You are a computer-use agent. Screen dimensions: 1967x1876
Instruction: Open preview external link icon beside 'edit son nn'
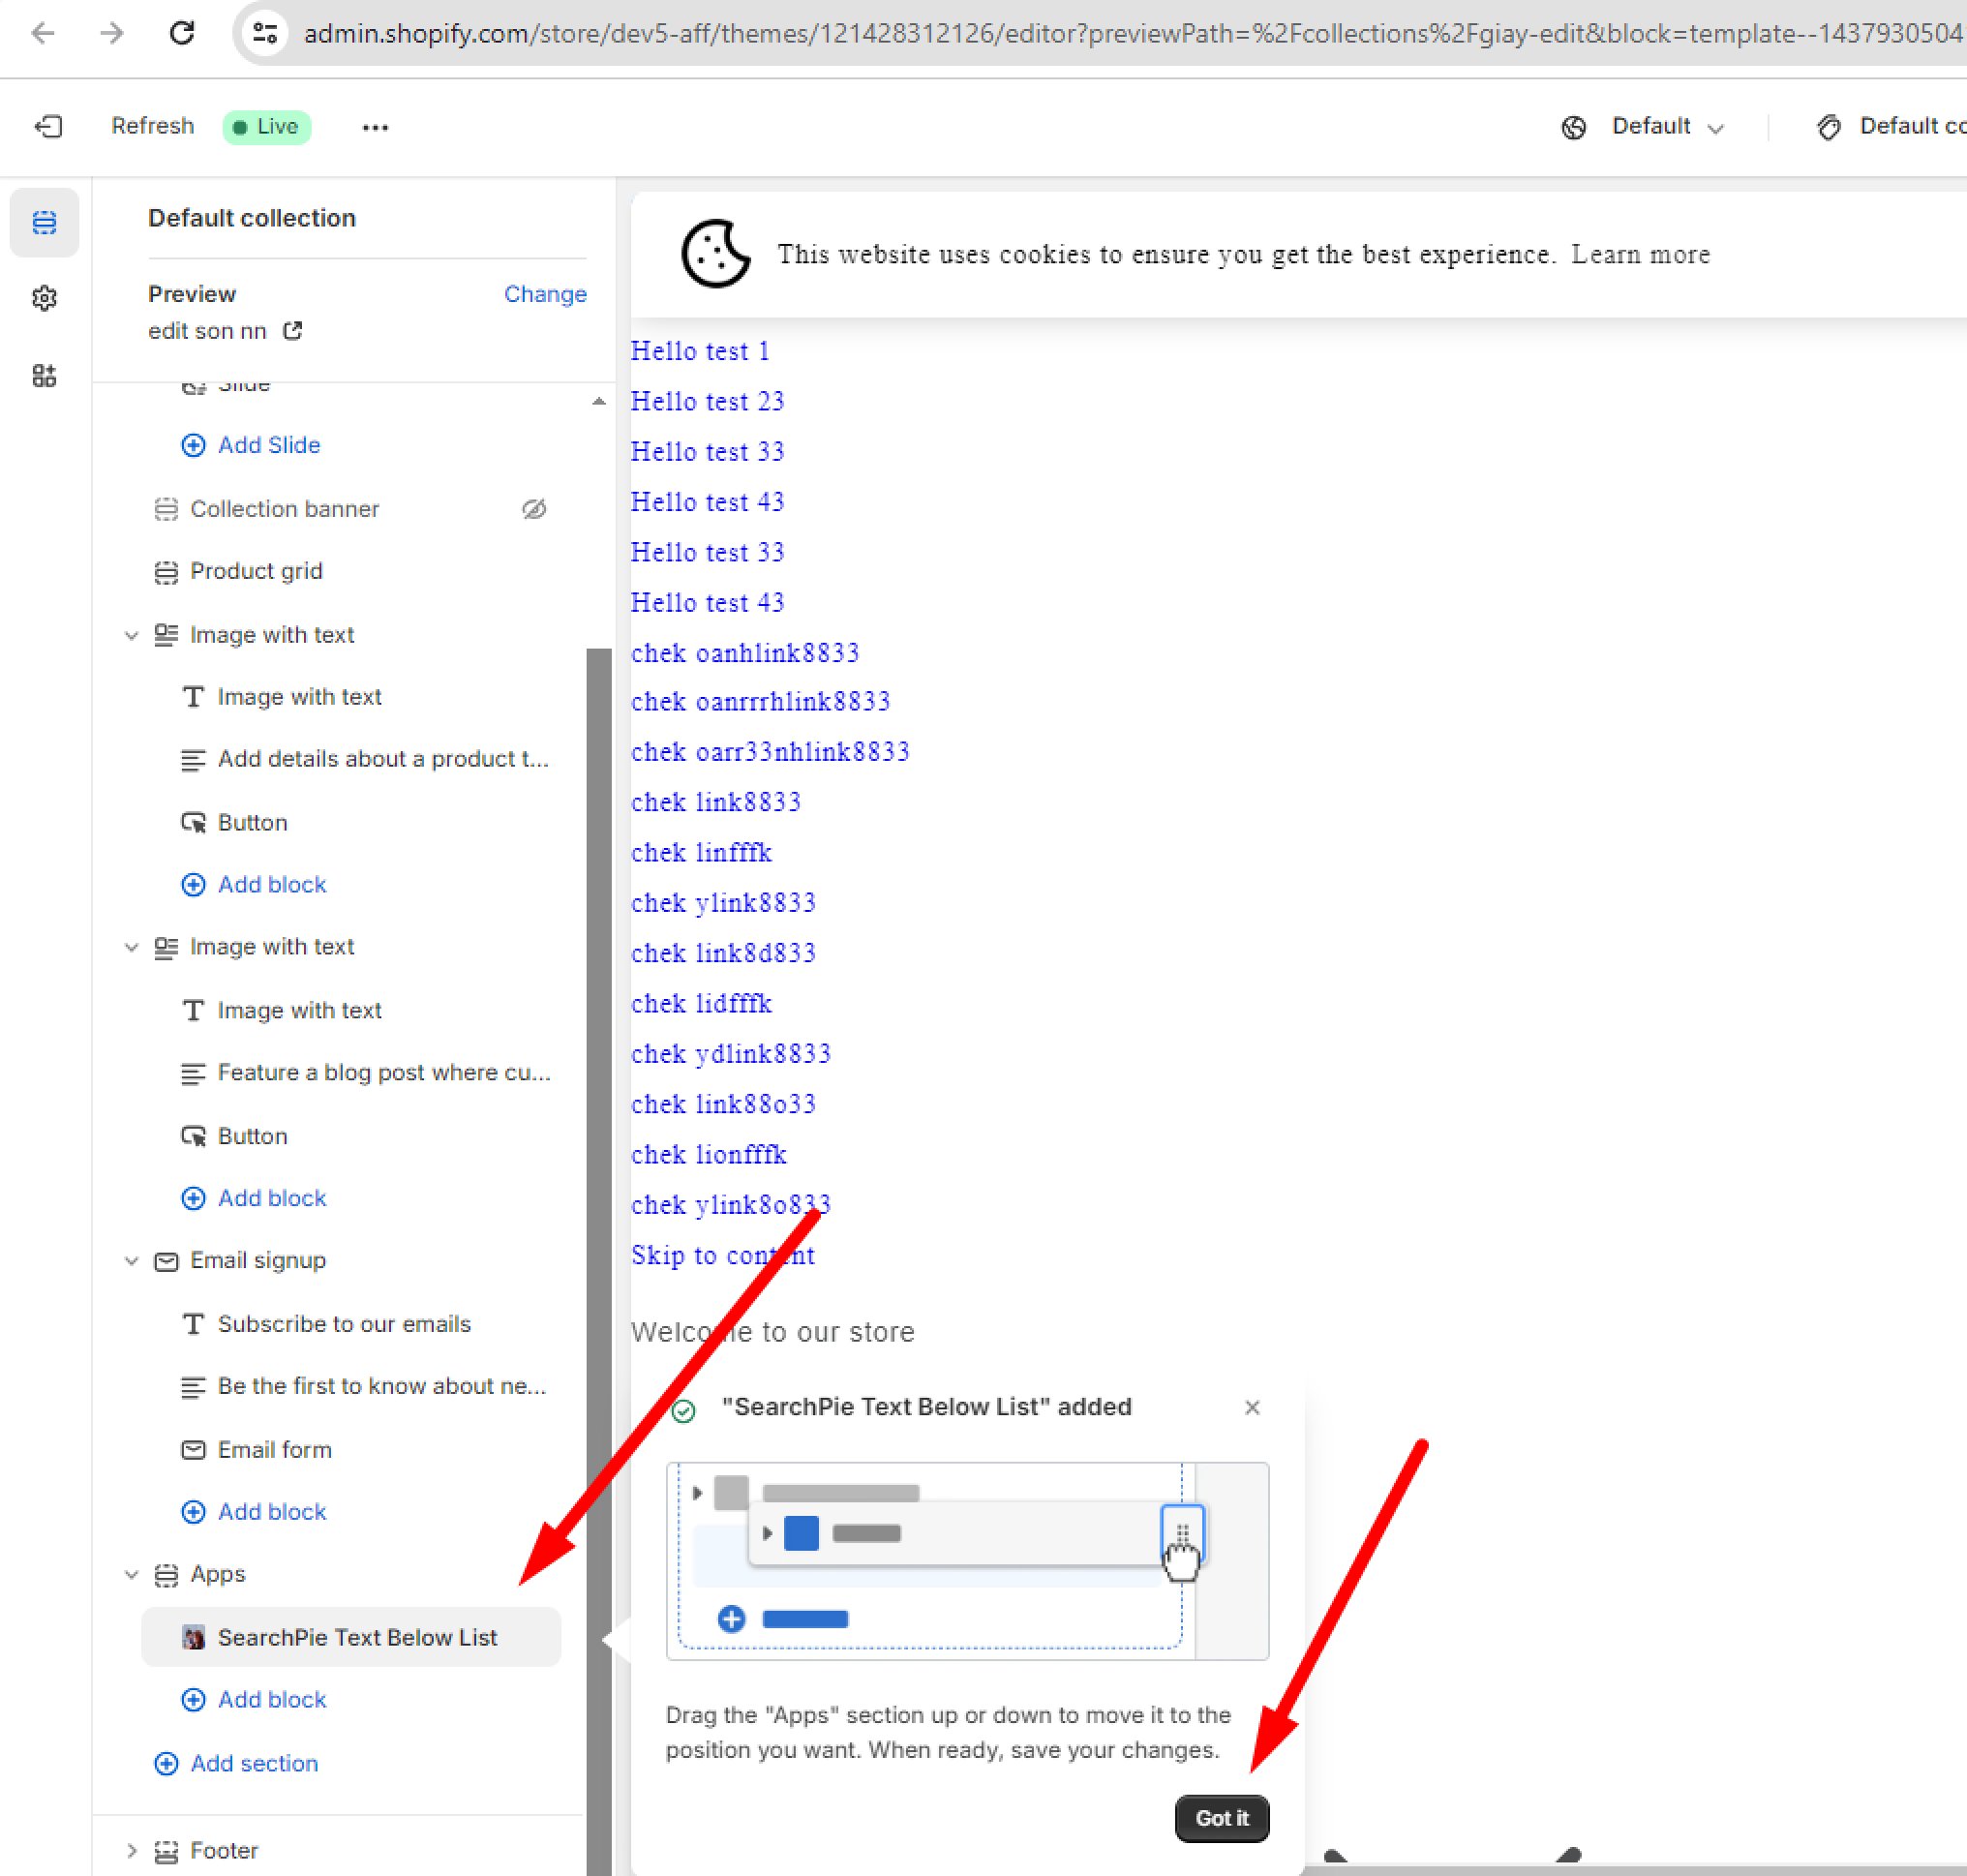coord(292,331)
